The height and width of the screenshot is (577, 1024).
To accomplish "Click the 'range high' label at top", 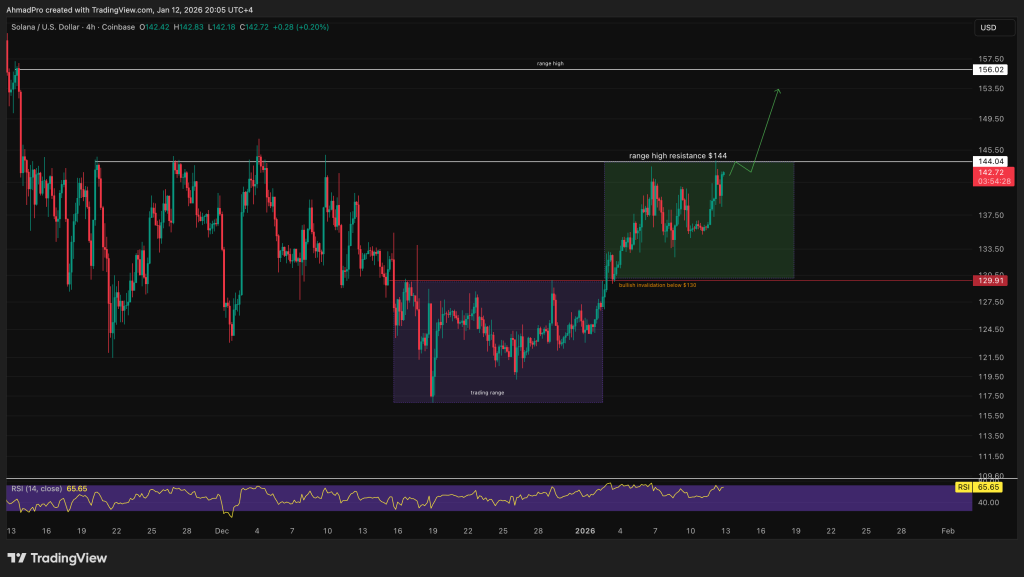I will [x=550, y=63].
